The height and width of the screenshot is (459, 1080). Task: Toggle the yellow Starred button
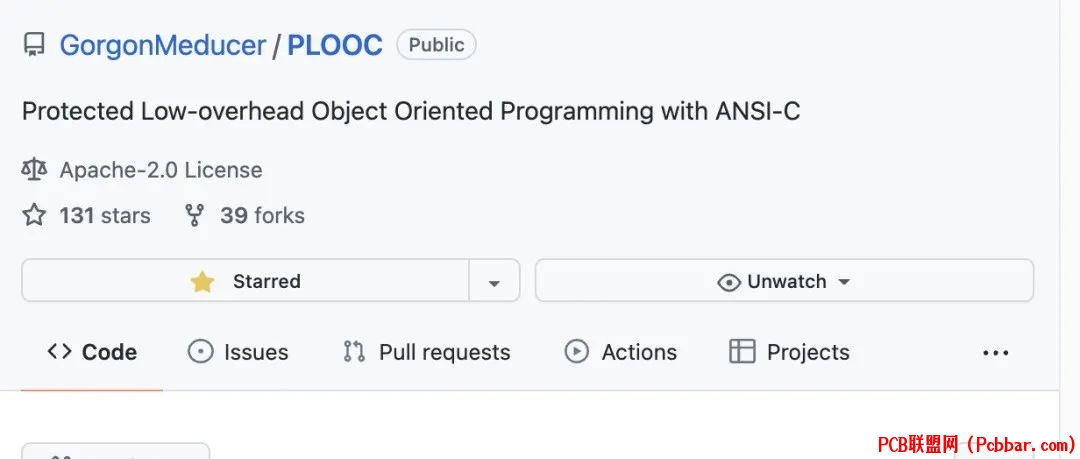pyautogui.click(x=246, y=280)
